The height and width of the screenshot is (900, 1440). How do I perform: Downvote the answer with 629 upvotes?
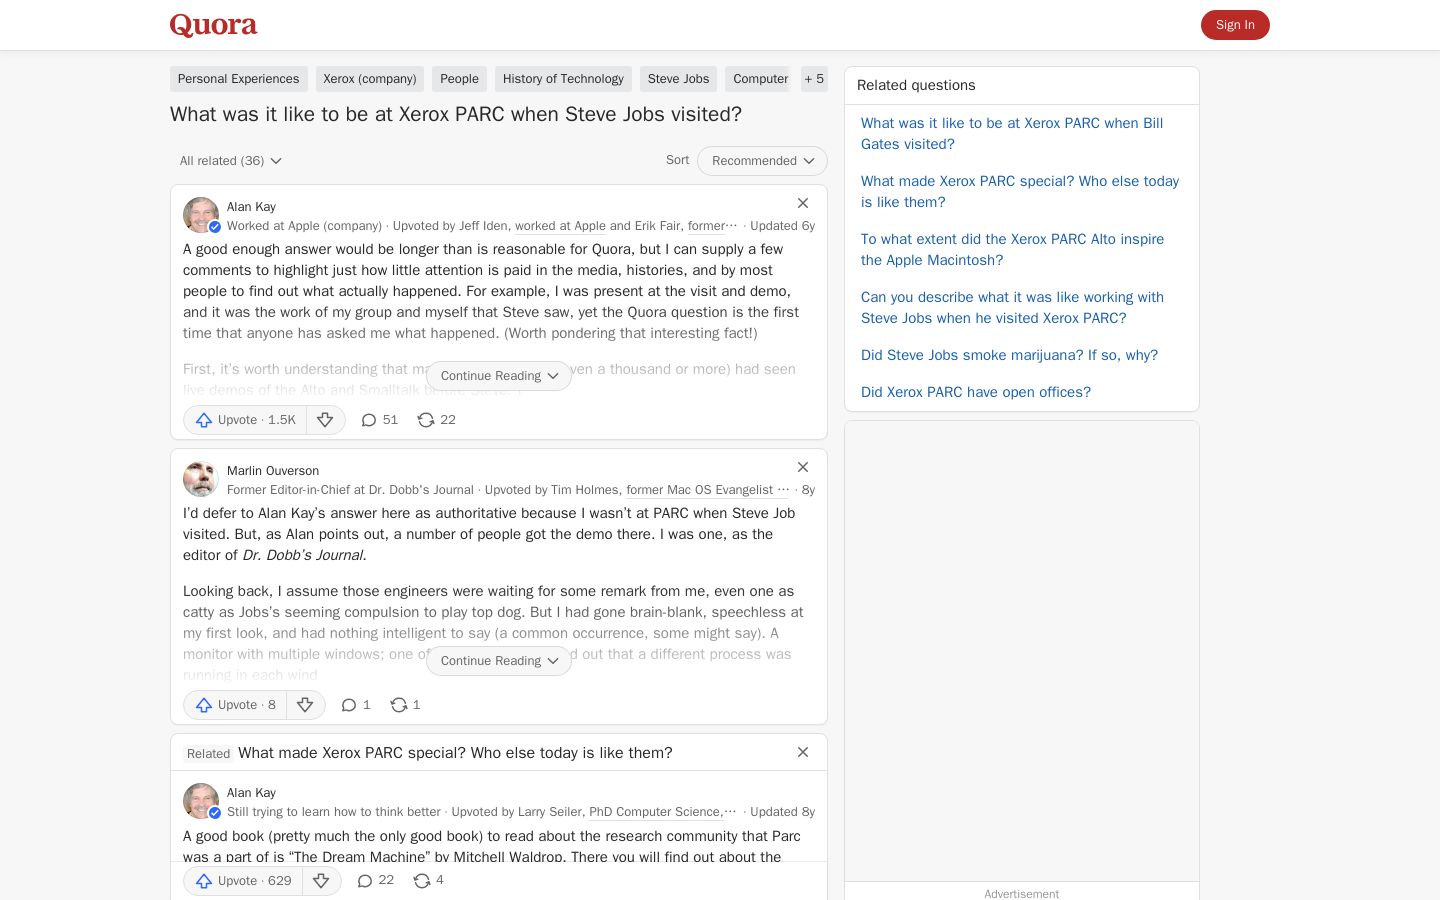point(321,881)
